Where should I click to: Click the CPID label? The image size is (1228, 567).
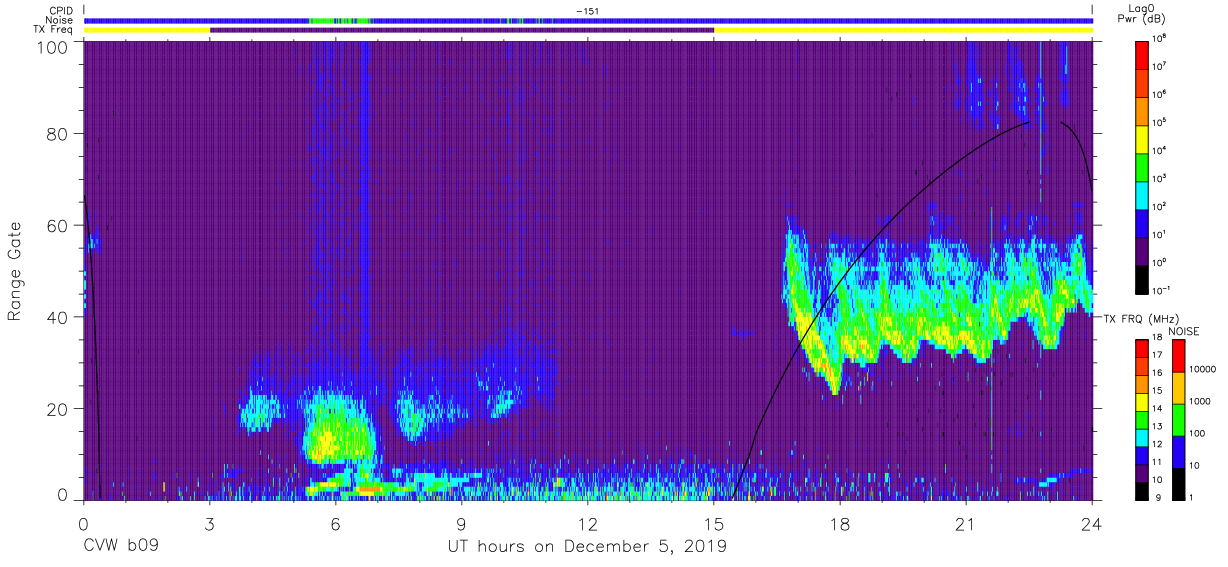point(63,11)
